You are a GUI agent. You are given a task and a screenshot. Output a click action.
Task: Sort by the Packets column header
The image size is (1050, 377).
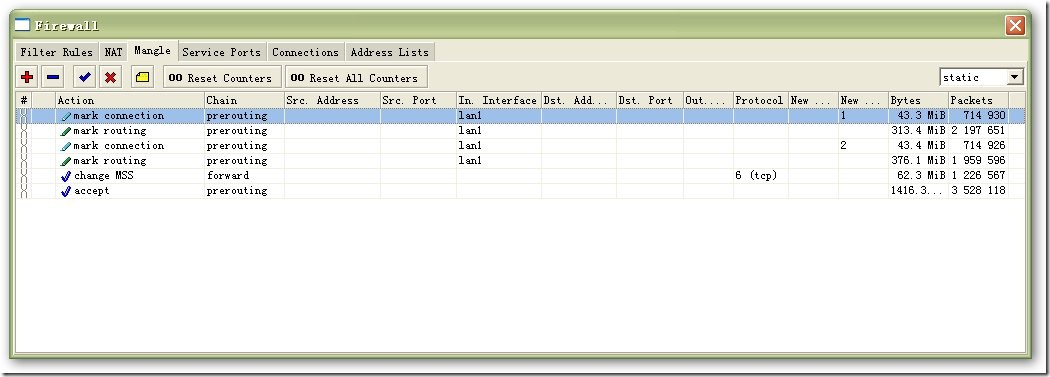point(978,100)
